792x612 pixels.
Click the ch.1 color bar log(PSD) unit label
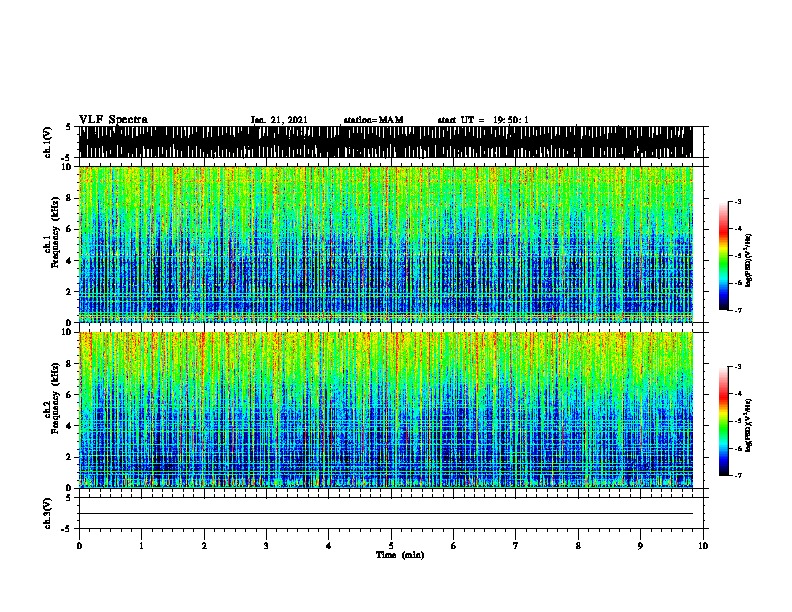click(x=749, y=260)
